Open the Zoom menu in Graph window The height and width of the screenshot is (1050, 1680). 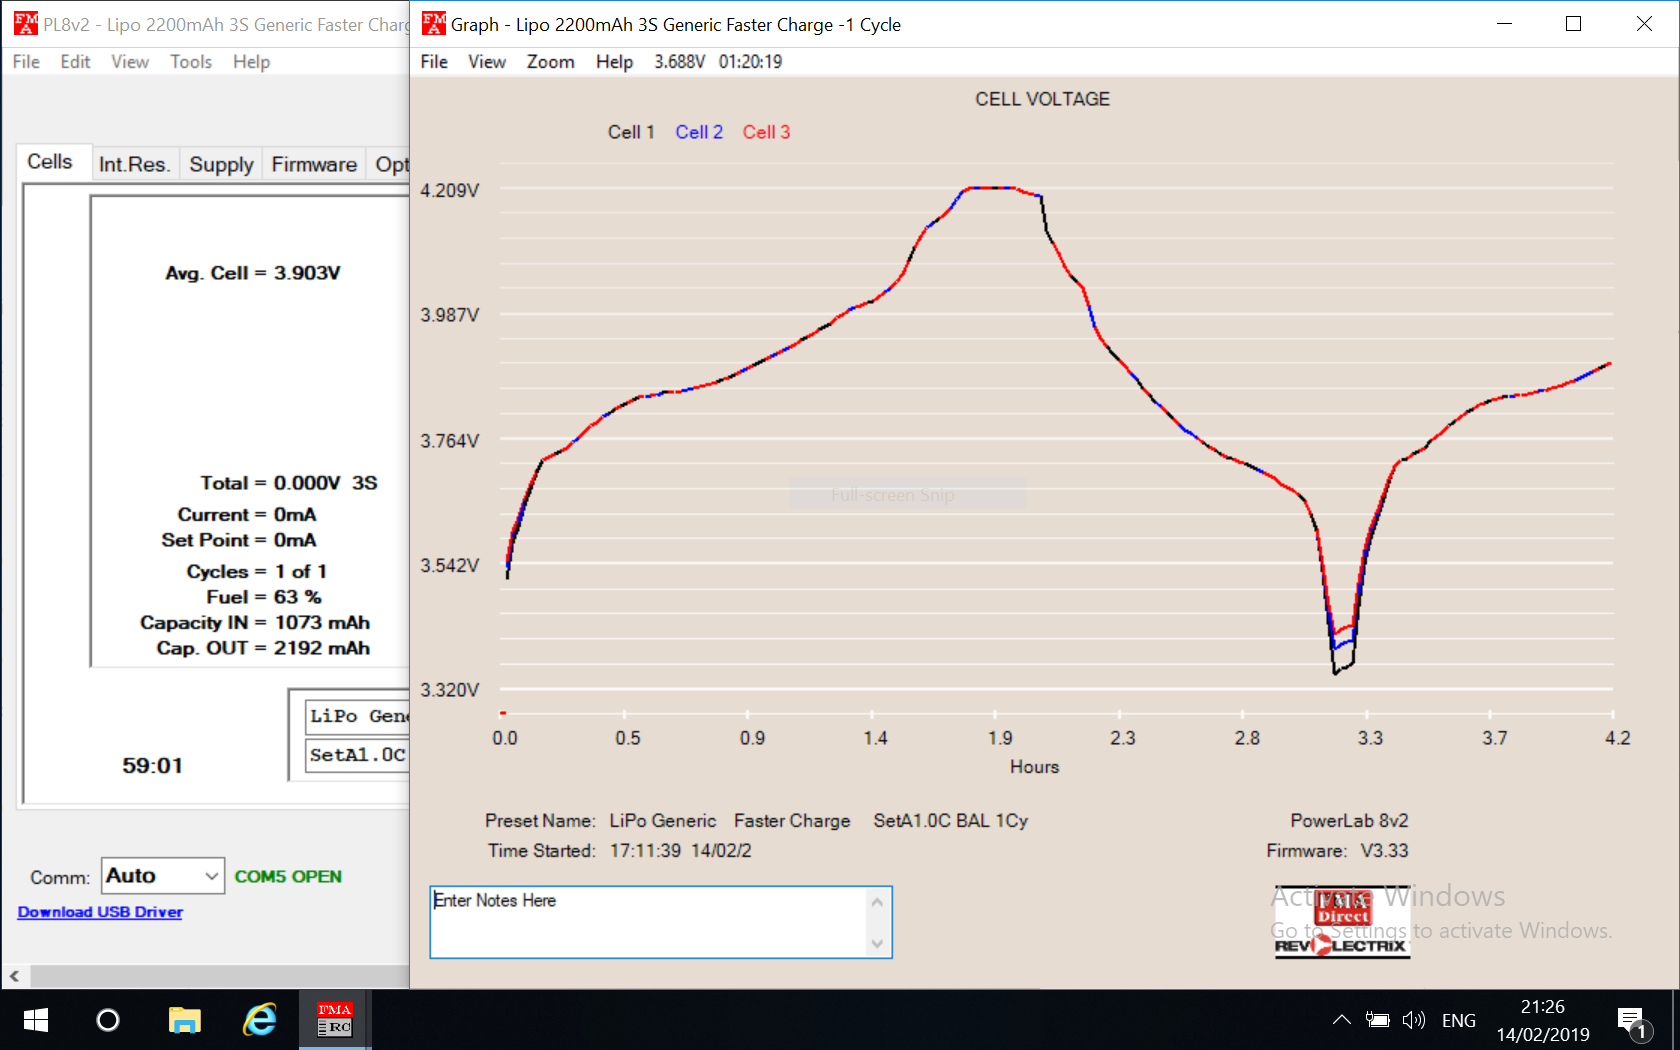tap(550, 62)
